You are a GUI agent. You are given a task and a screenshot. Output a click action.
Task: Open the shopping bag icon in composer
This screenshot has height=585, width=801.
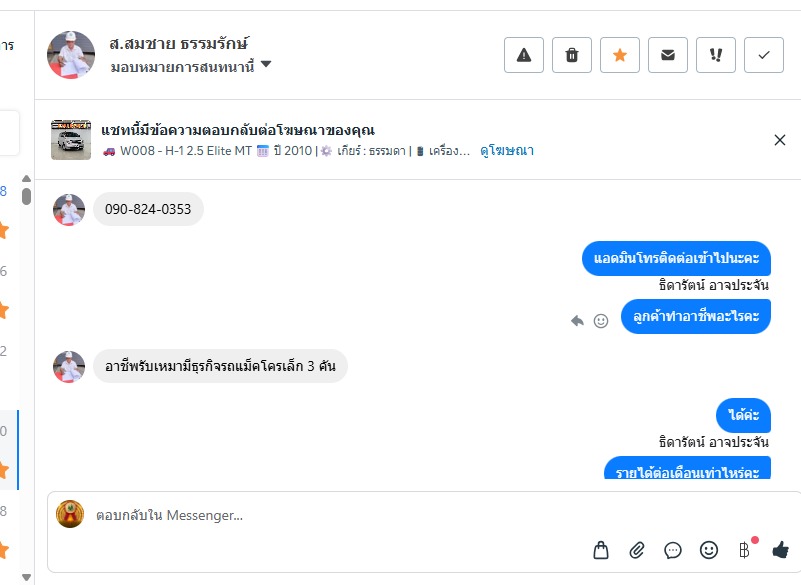[x=601, y=550]
